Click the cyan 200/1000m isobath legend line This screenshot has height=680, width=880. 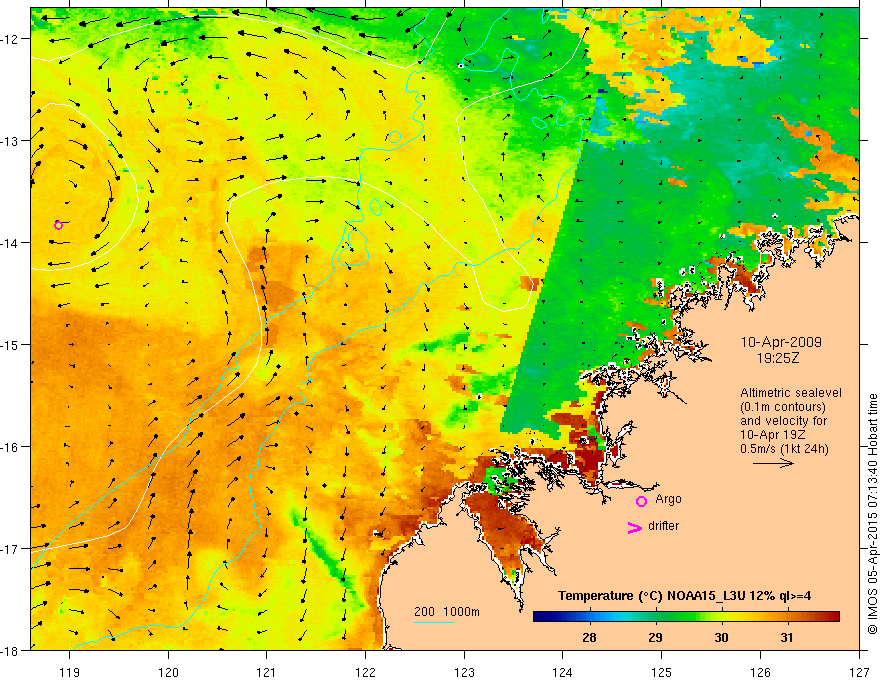coord(434,622)
